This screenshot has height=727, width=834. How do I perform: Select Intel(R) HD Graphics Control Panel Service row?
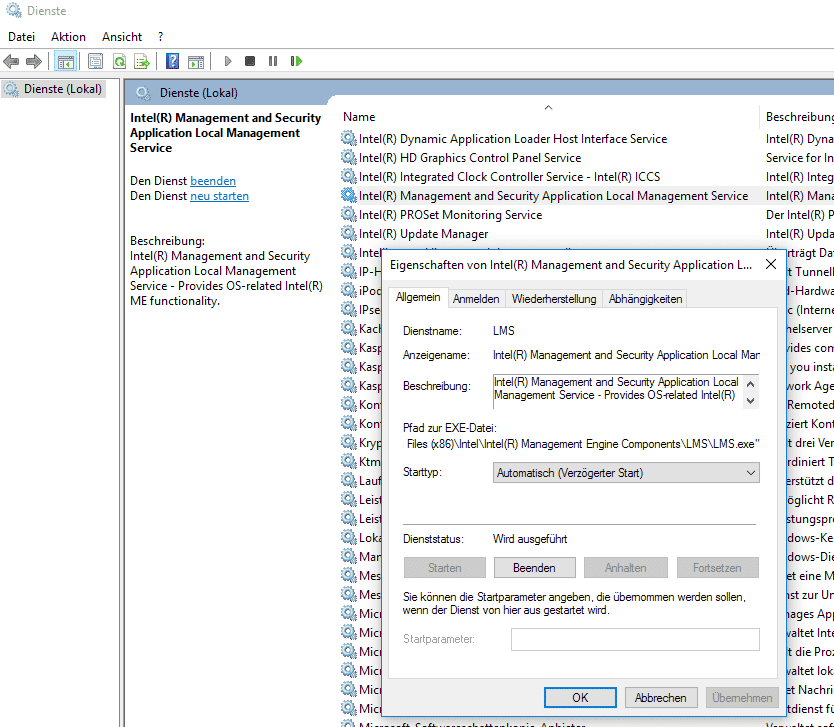click(x=470, y=158)
